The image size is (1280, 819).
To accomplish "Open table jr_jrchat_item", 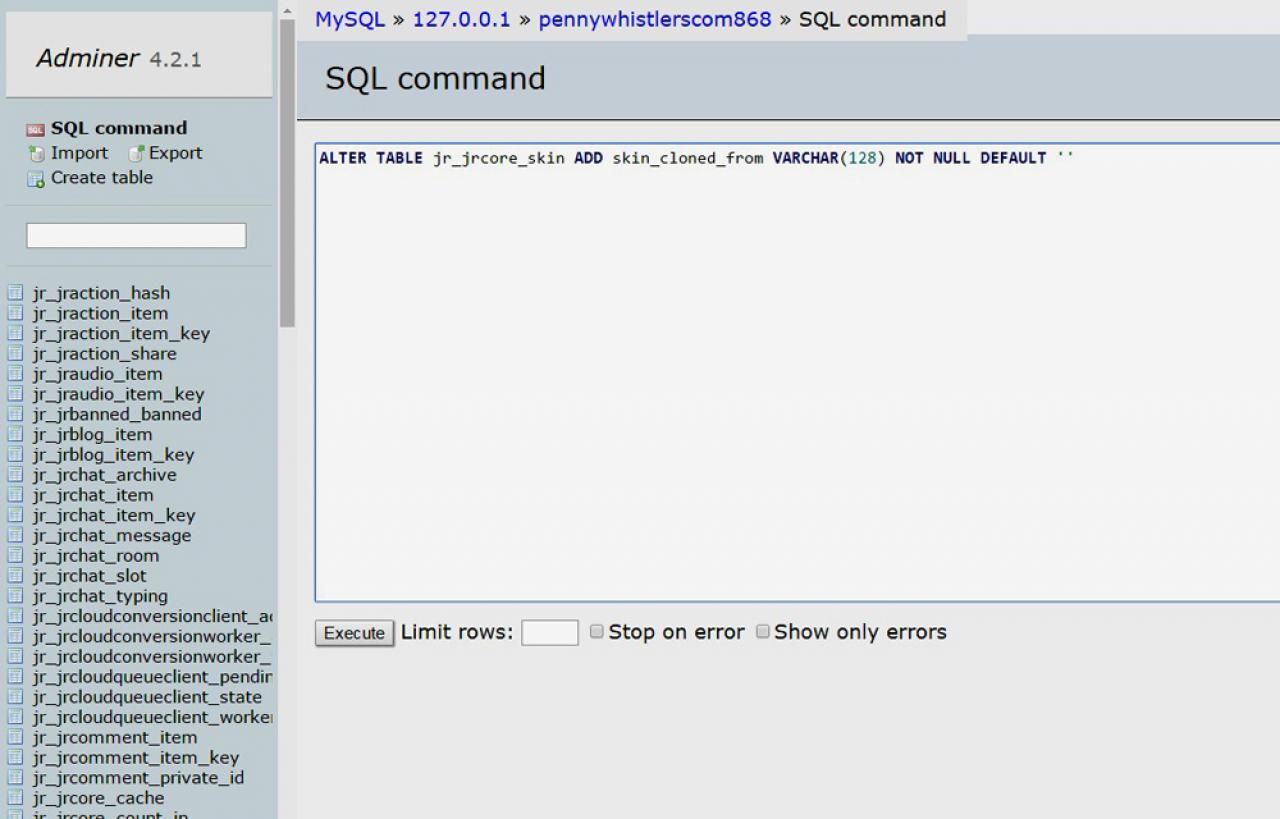I will coord(93,495).
